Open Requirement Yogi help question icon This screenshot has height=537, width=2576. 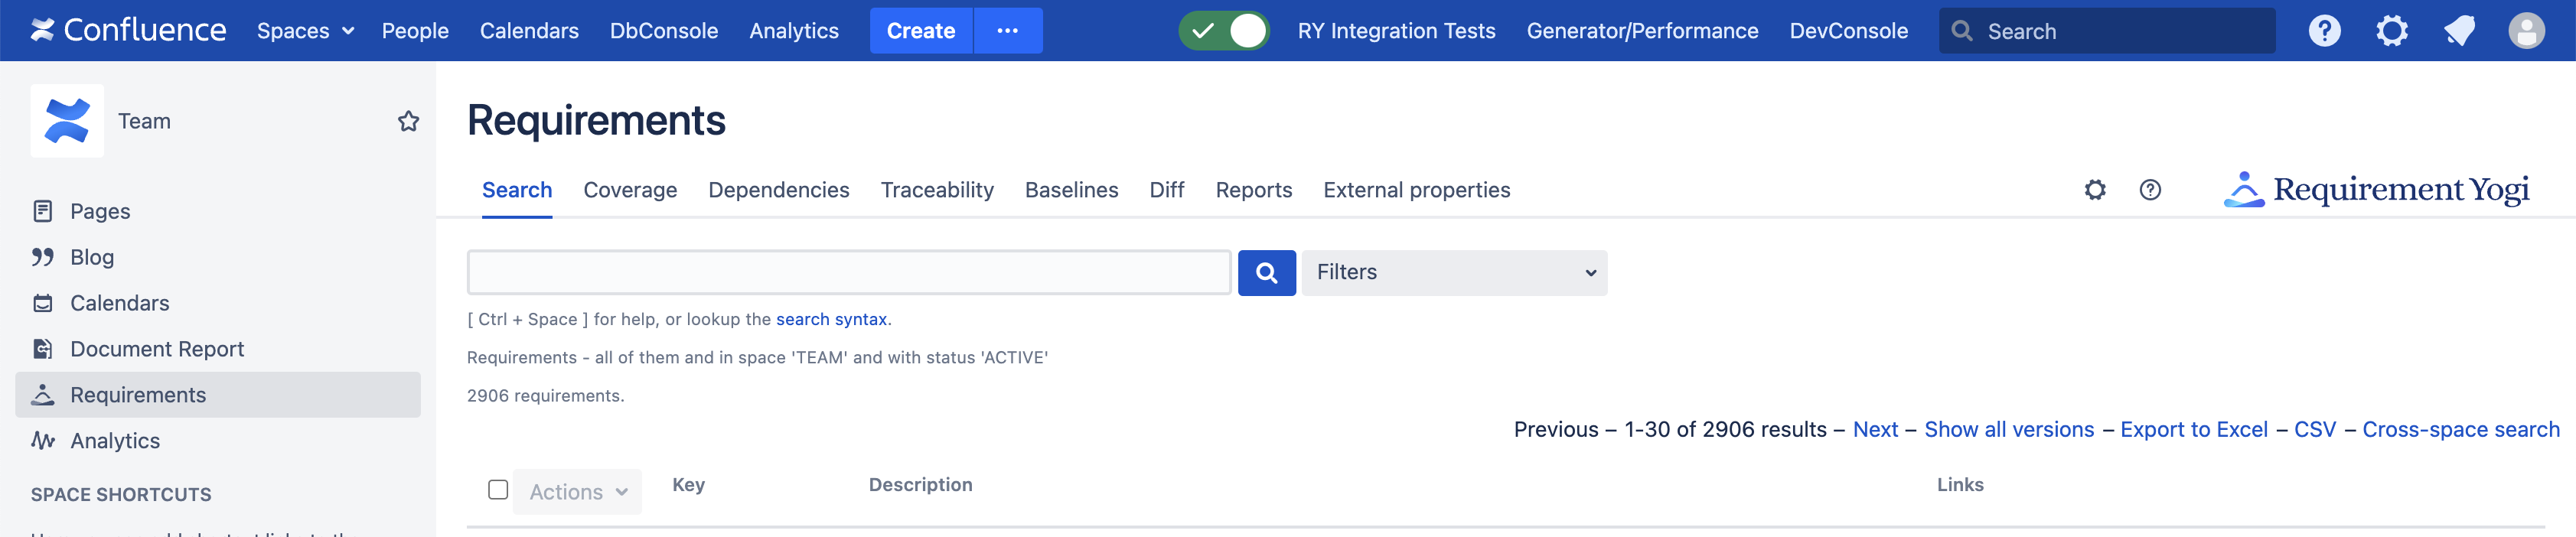point(2149,190)
